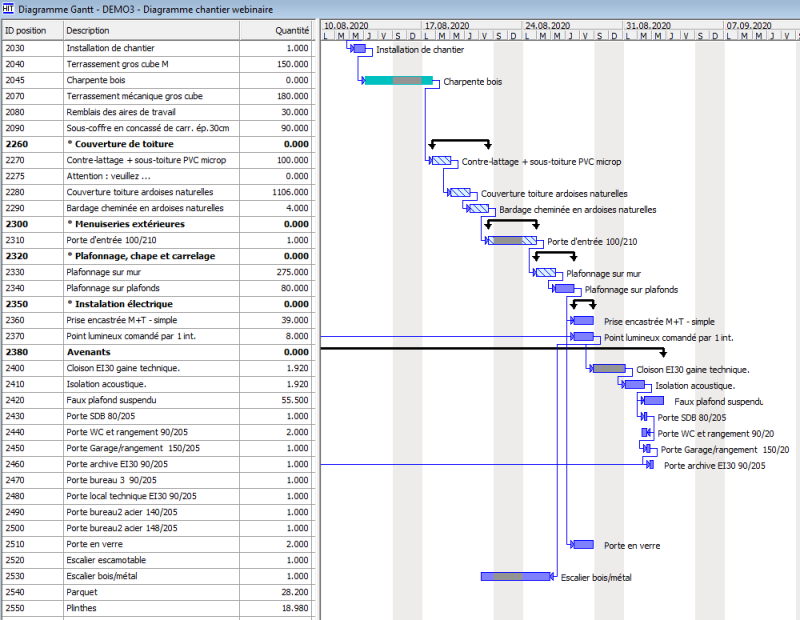The height and width of the screenshot is (620, 800).
Task: Click the Porte d'entrée 100/210 task bar
Action: 512,241
